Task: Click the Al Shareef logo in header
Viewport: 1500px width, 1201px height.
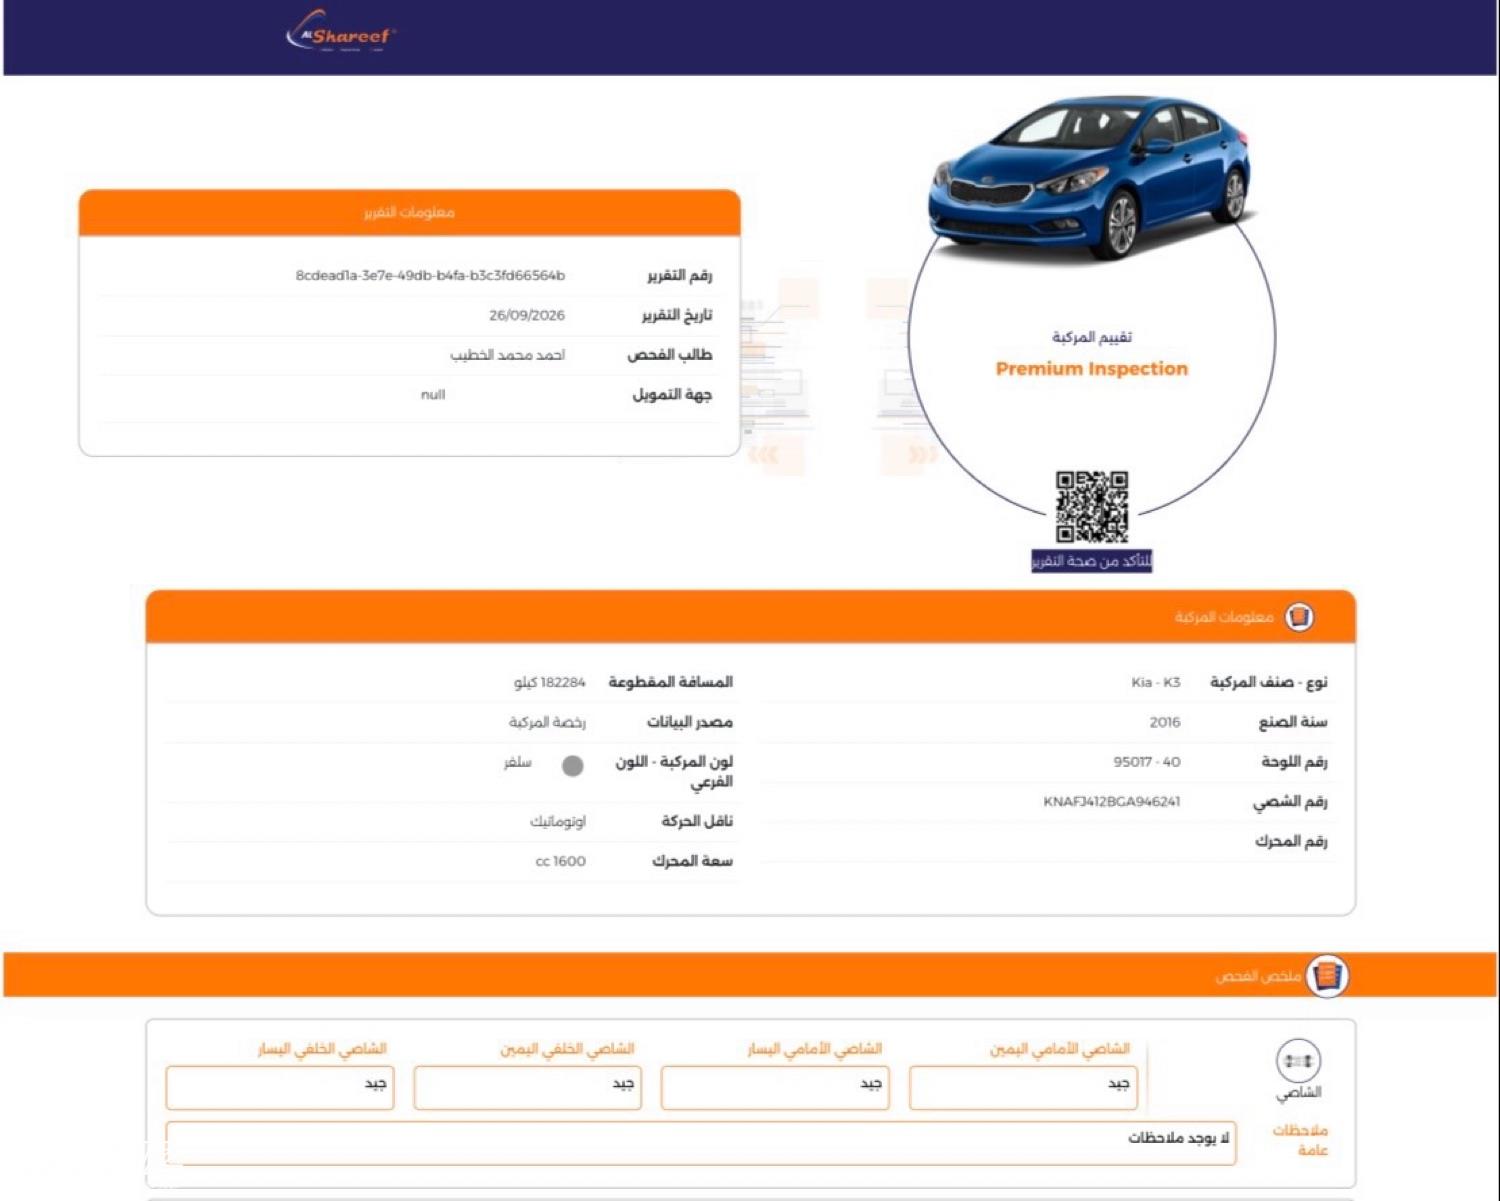Action: click(341, 33)
